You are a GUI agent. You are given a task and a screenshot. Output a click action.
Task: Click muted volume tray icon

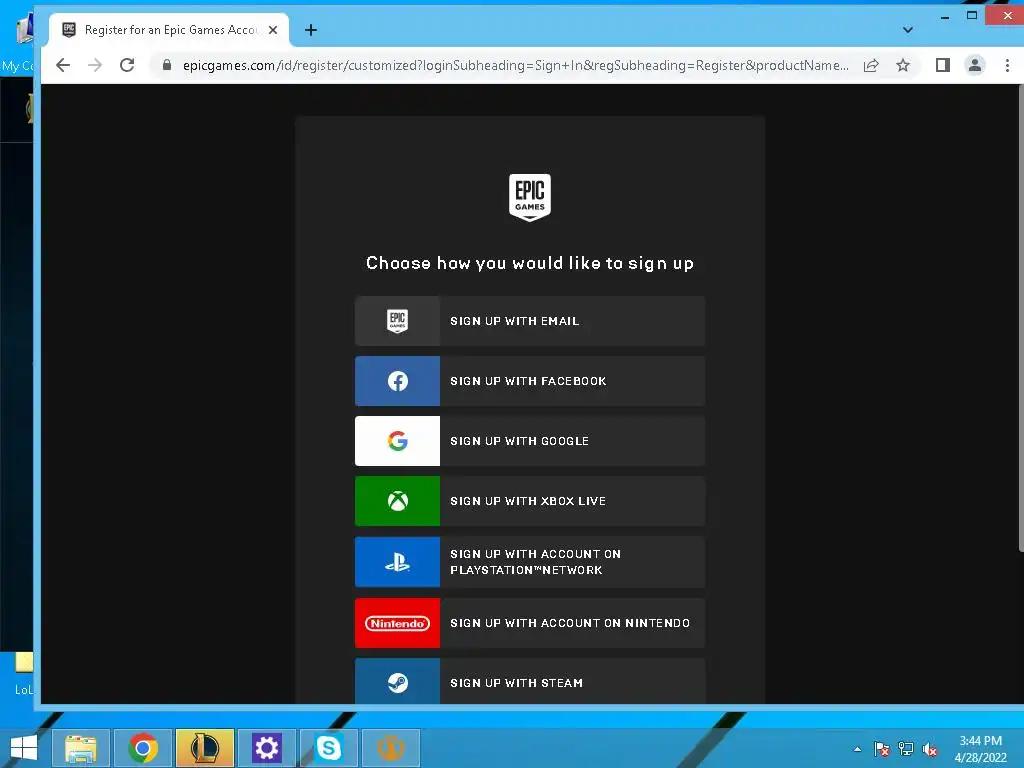[930, 749]
